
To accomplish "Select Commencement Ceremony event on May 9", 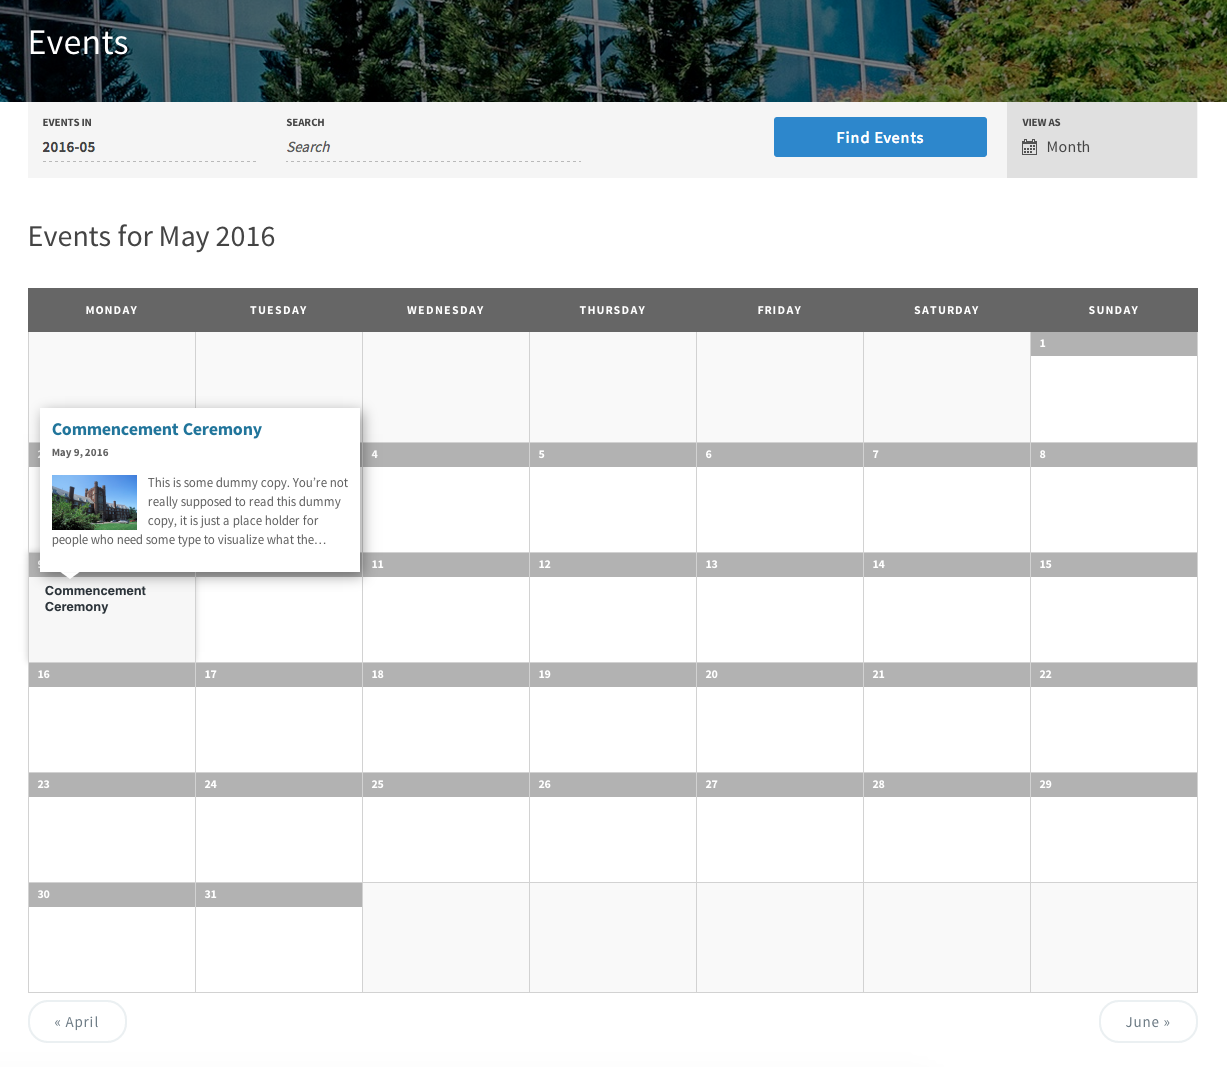I will [95, 599].
